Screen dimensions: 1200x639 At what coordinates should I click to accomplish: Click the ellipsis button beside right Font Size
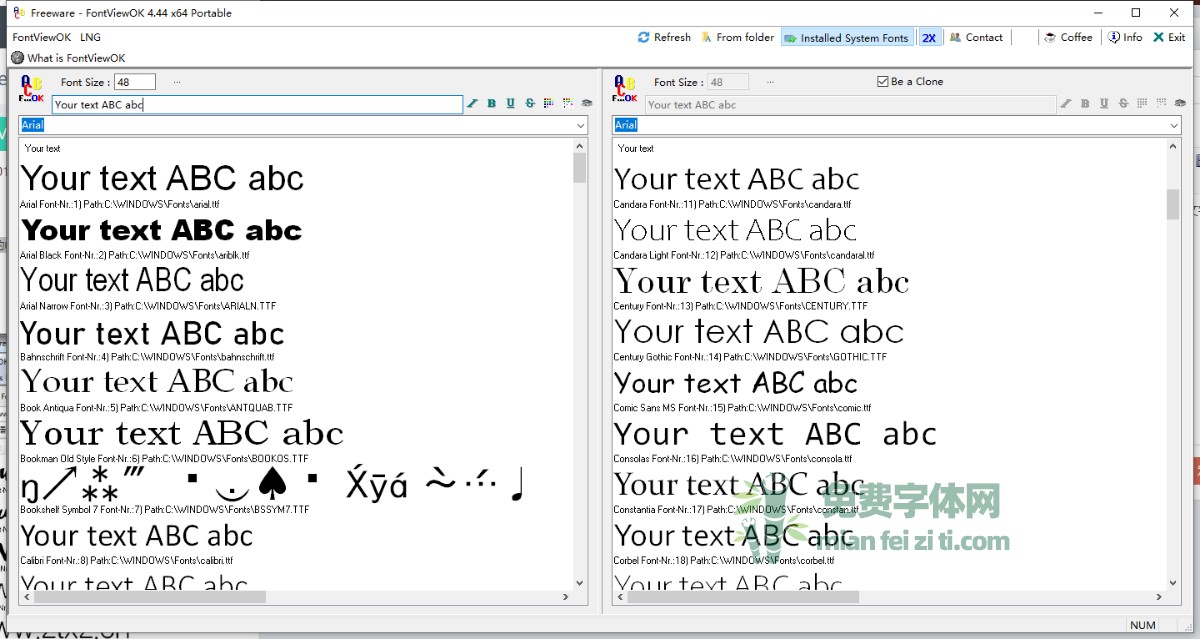[769, 82]
